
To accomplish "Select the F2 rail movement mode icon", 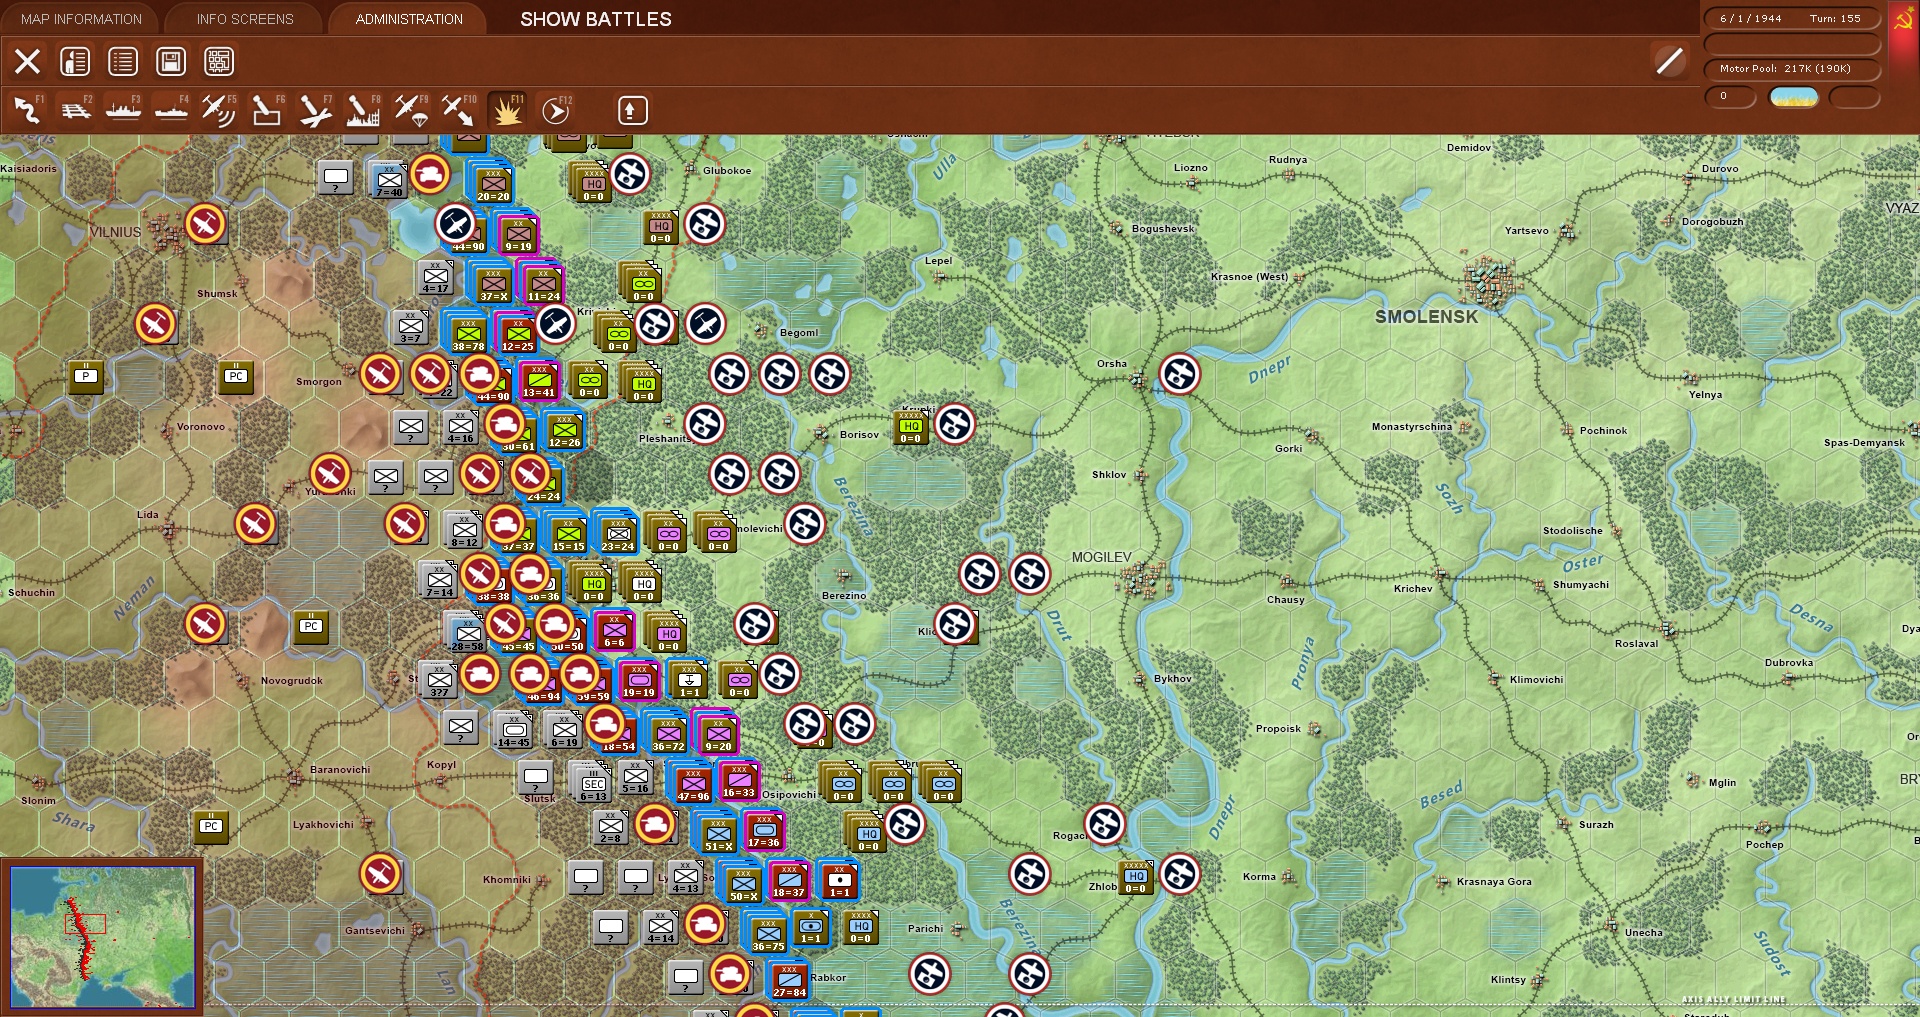I will (x=75, y=110).
